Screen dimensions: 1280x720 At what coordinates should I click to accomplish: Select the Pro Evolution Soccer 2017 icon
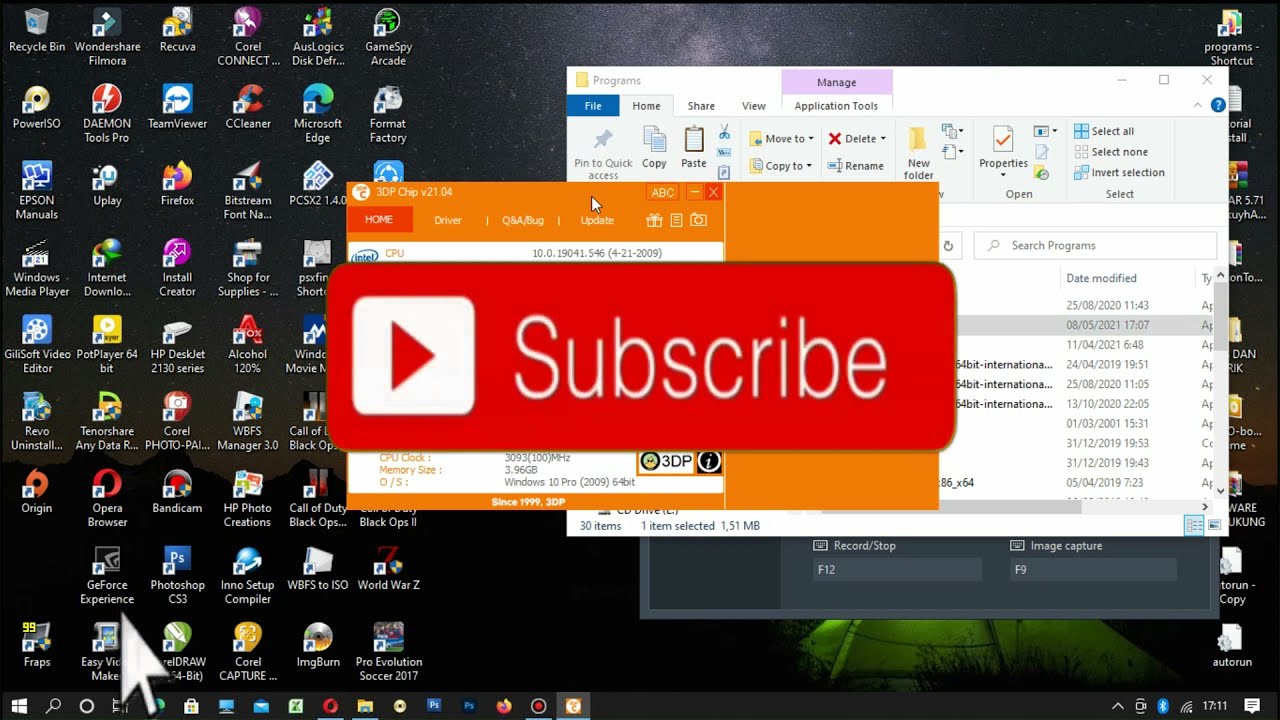[x=388, y=652]
